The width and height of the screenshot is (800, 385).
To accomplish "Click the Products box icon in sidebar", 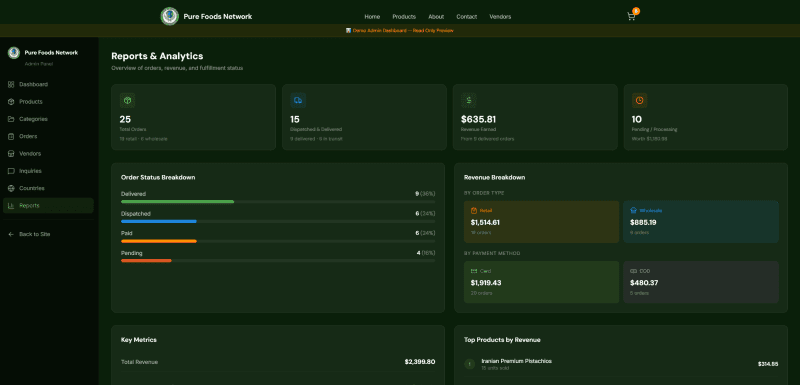I will (11, 102).
